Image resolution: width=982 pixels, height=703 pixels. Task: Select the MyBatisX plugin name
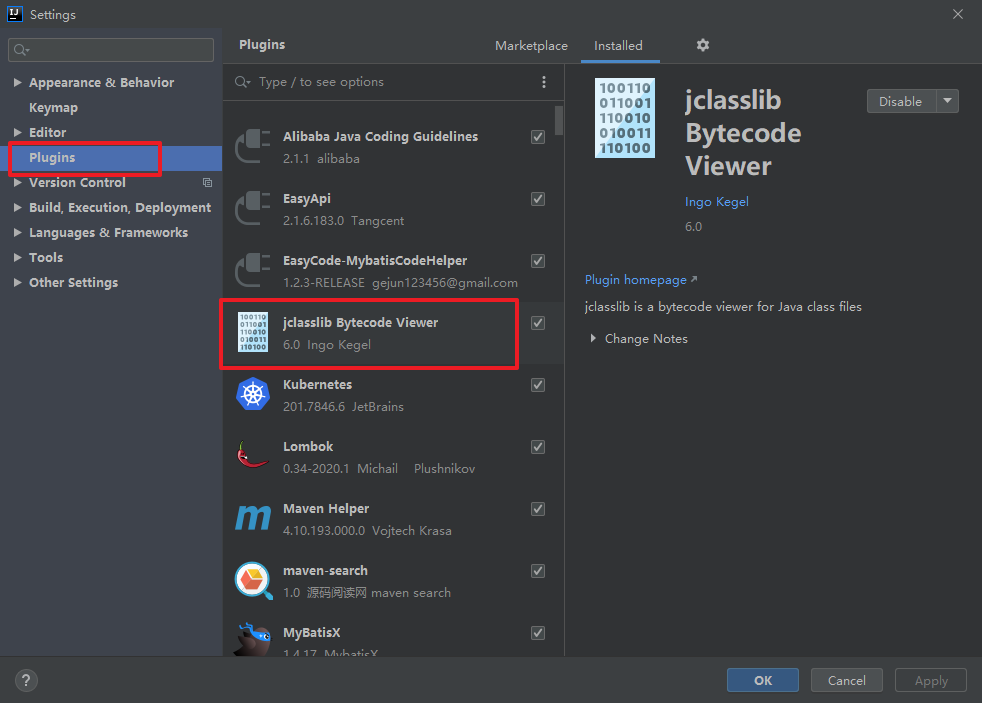(311, 632)
